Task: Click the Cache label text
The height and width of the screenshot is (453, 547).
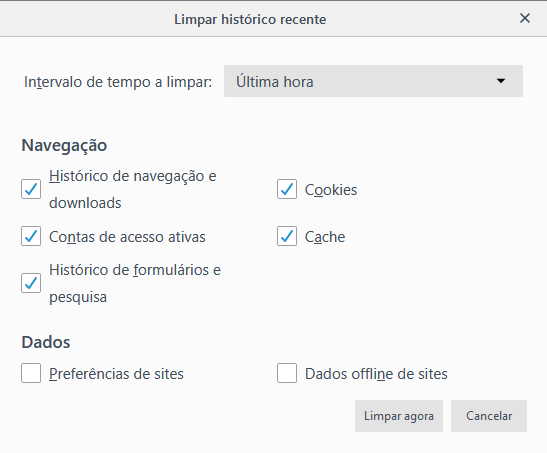Action: point(325,237)
